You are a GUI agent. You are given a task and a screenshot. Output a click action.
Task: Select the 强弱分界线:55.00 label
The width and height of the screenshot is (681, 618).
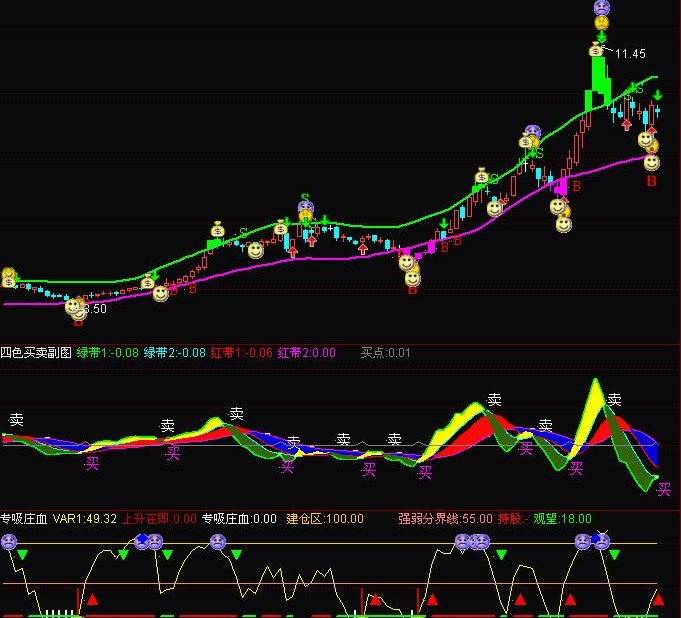445,519
